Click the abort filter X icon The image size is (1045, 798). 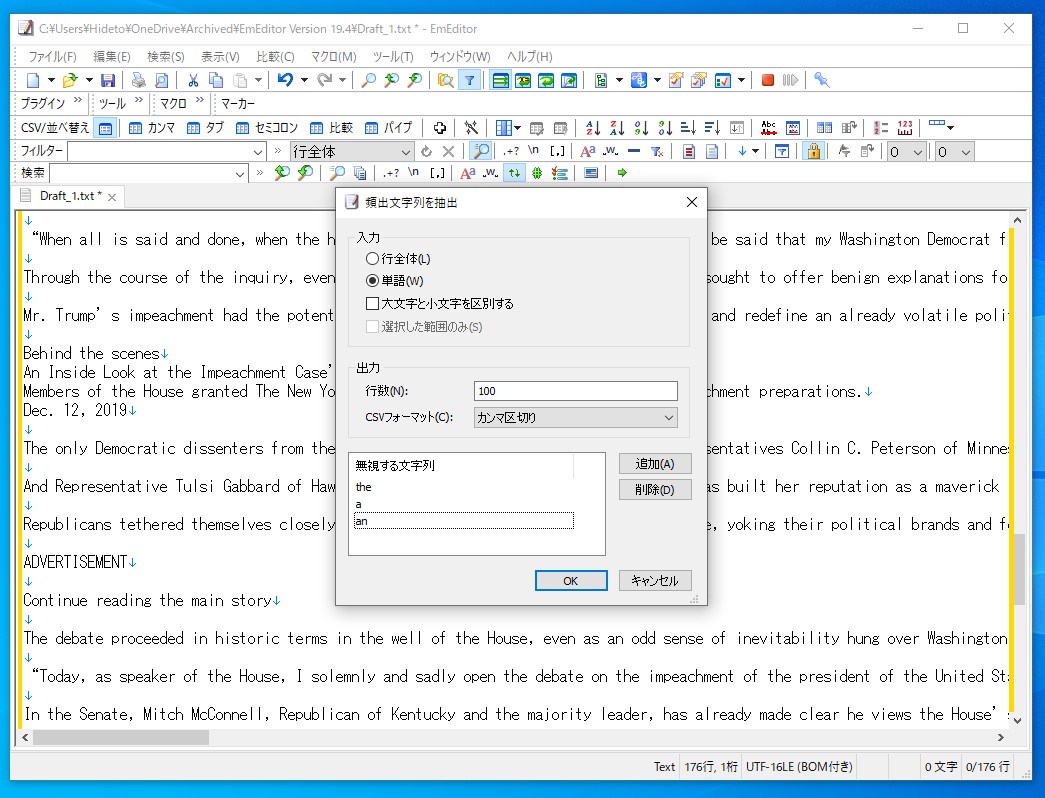449,151
